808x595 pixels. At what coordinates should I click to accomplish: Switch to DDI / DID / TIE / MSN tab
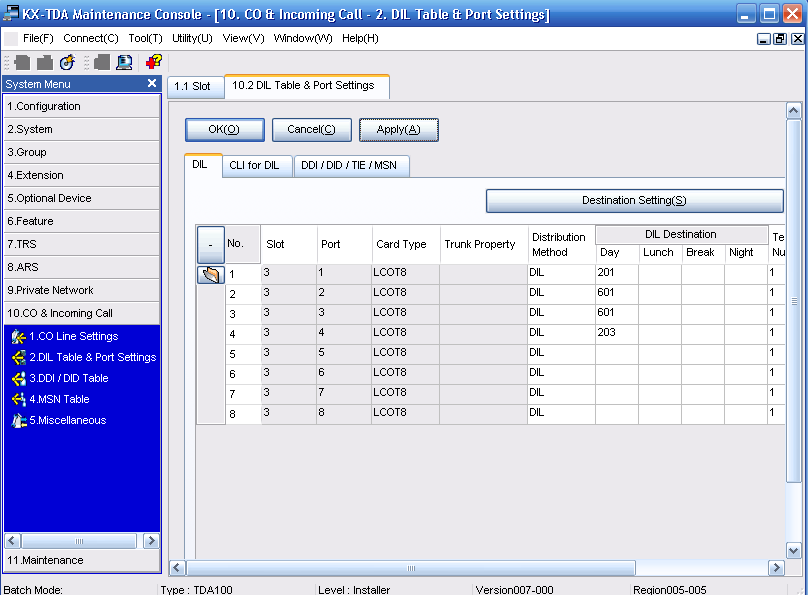(x=351, y=166)
